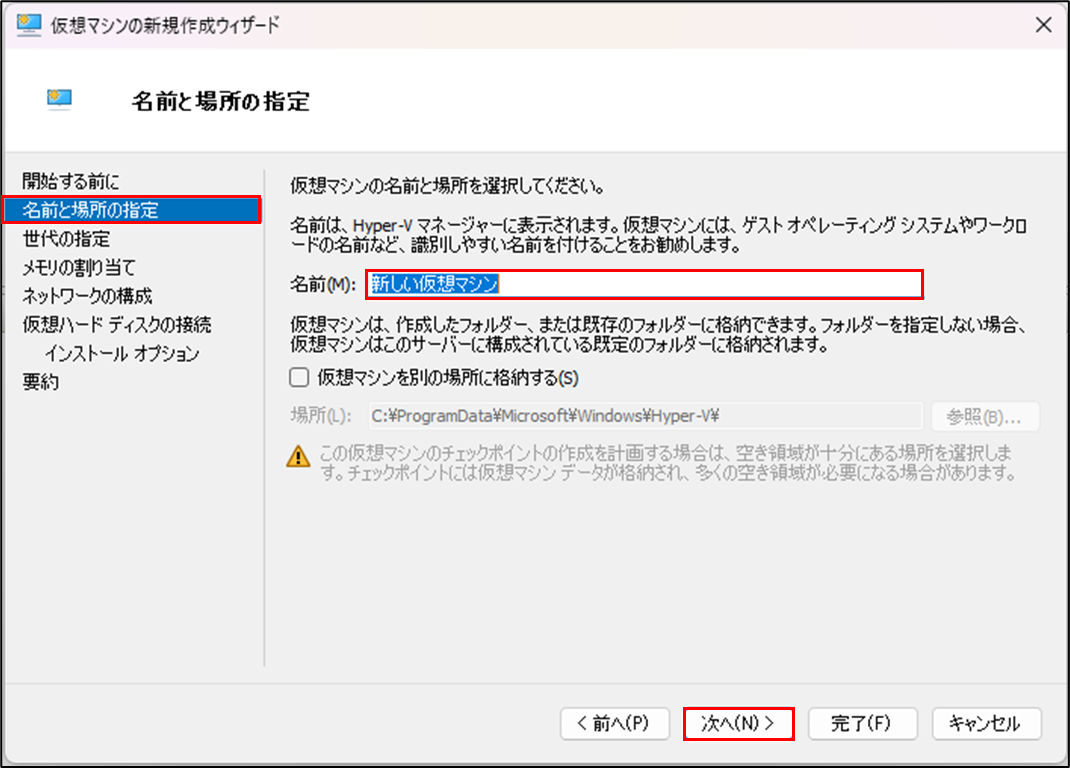
Task: Close the wizard with the X button
Action: [1043, 25]
